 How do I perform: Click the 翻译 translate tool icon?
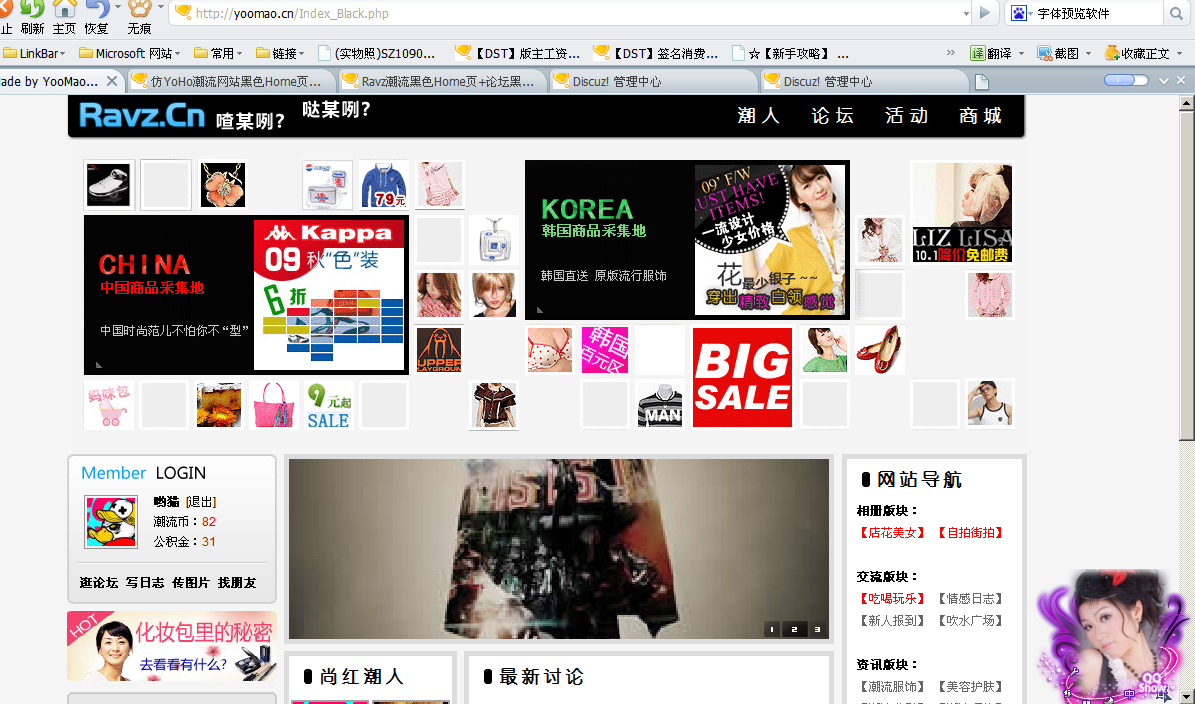click(977, 53)
